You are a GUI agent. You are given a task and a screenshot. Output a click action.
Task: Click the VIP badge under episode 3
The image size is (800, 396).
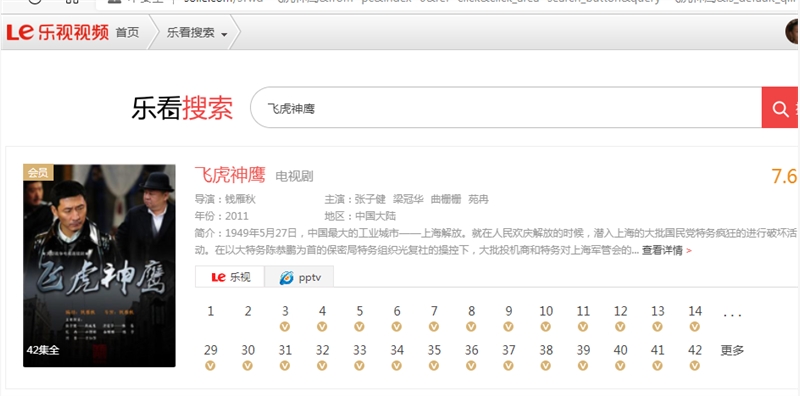(285, 327)
